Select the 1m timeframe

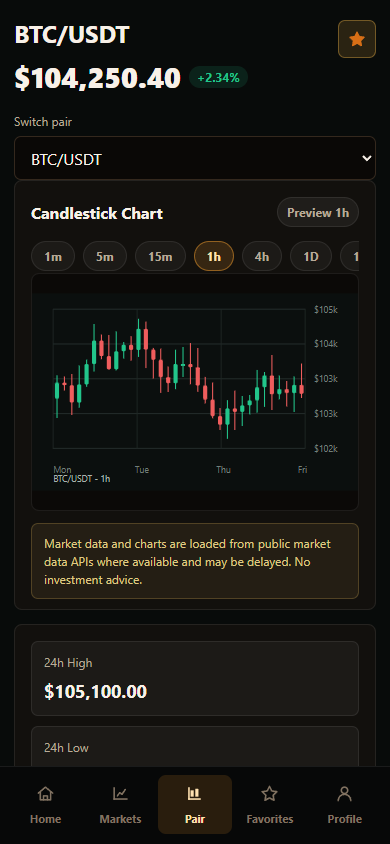tap(53, 256)
